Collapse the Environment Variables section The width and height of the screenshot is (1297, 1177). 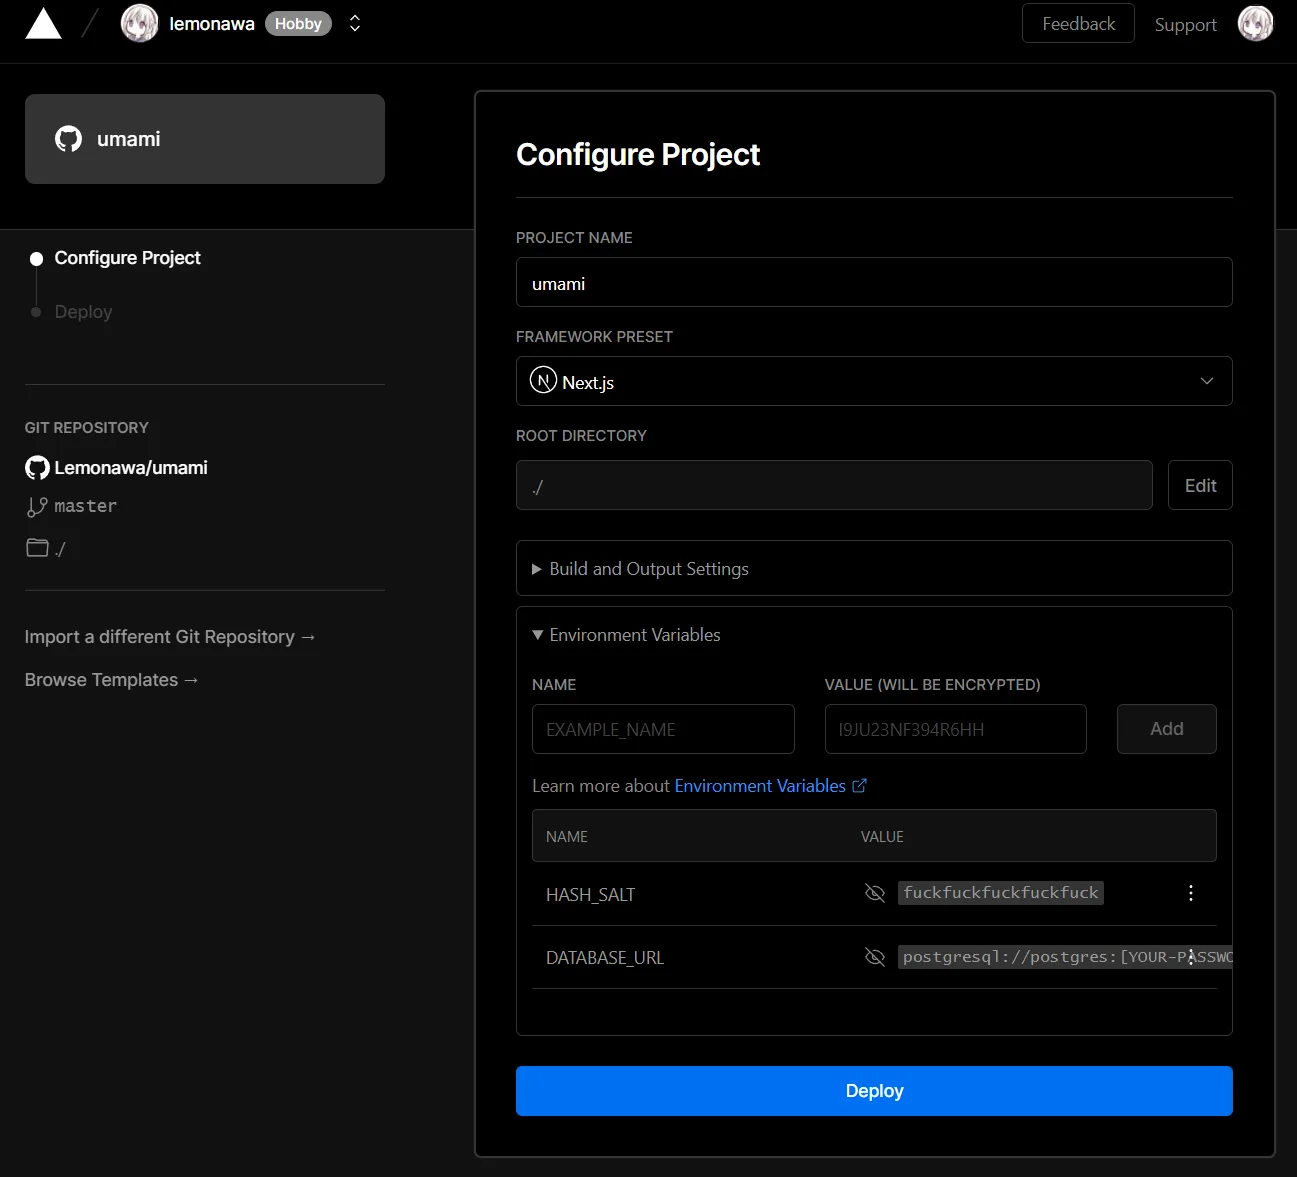[626, 635]
